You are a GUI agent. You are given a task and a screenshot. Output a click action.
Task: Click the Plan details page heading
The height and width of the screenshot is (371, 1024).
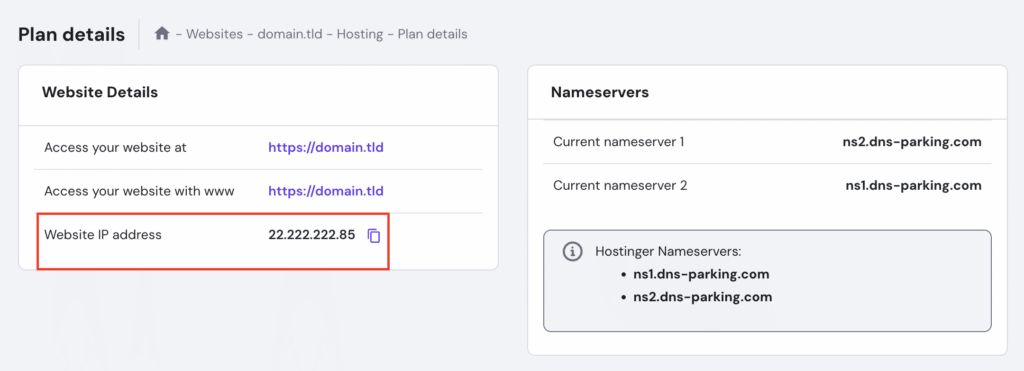click(x=72, y=34)
